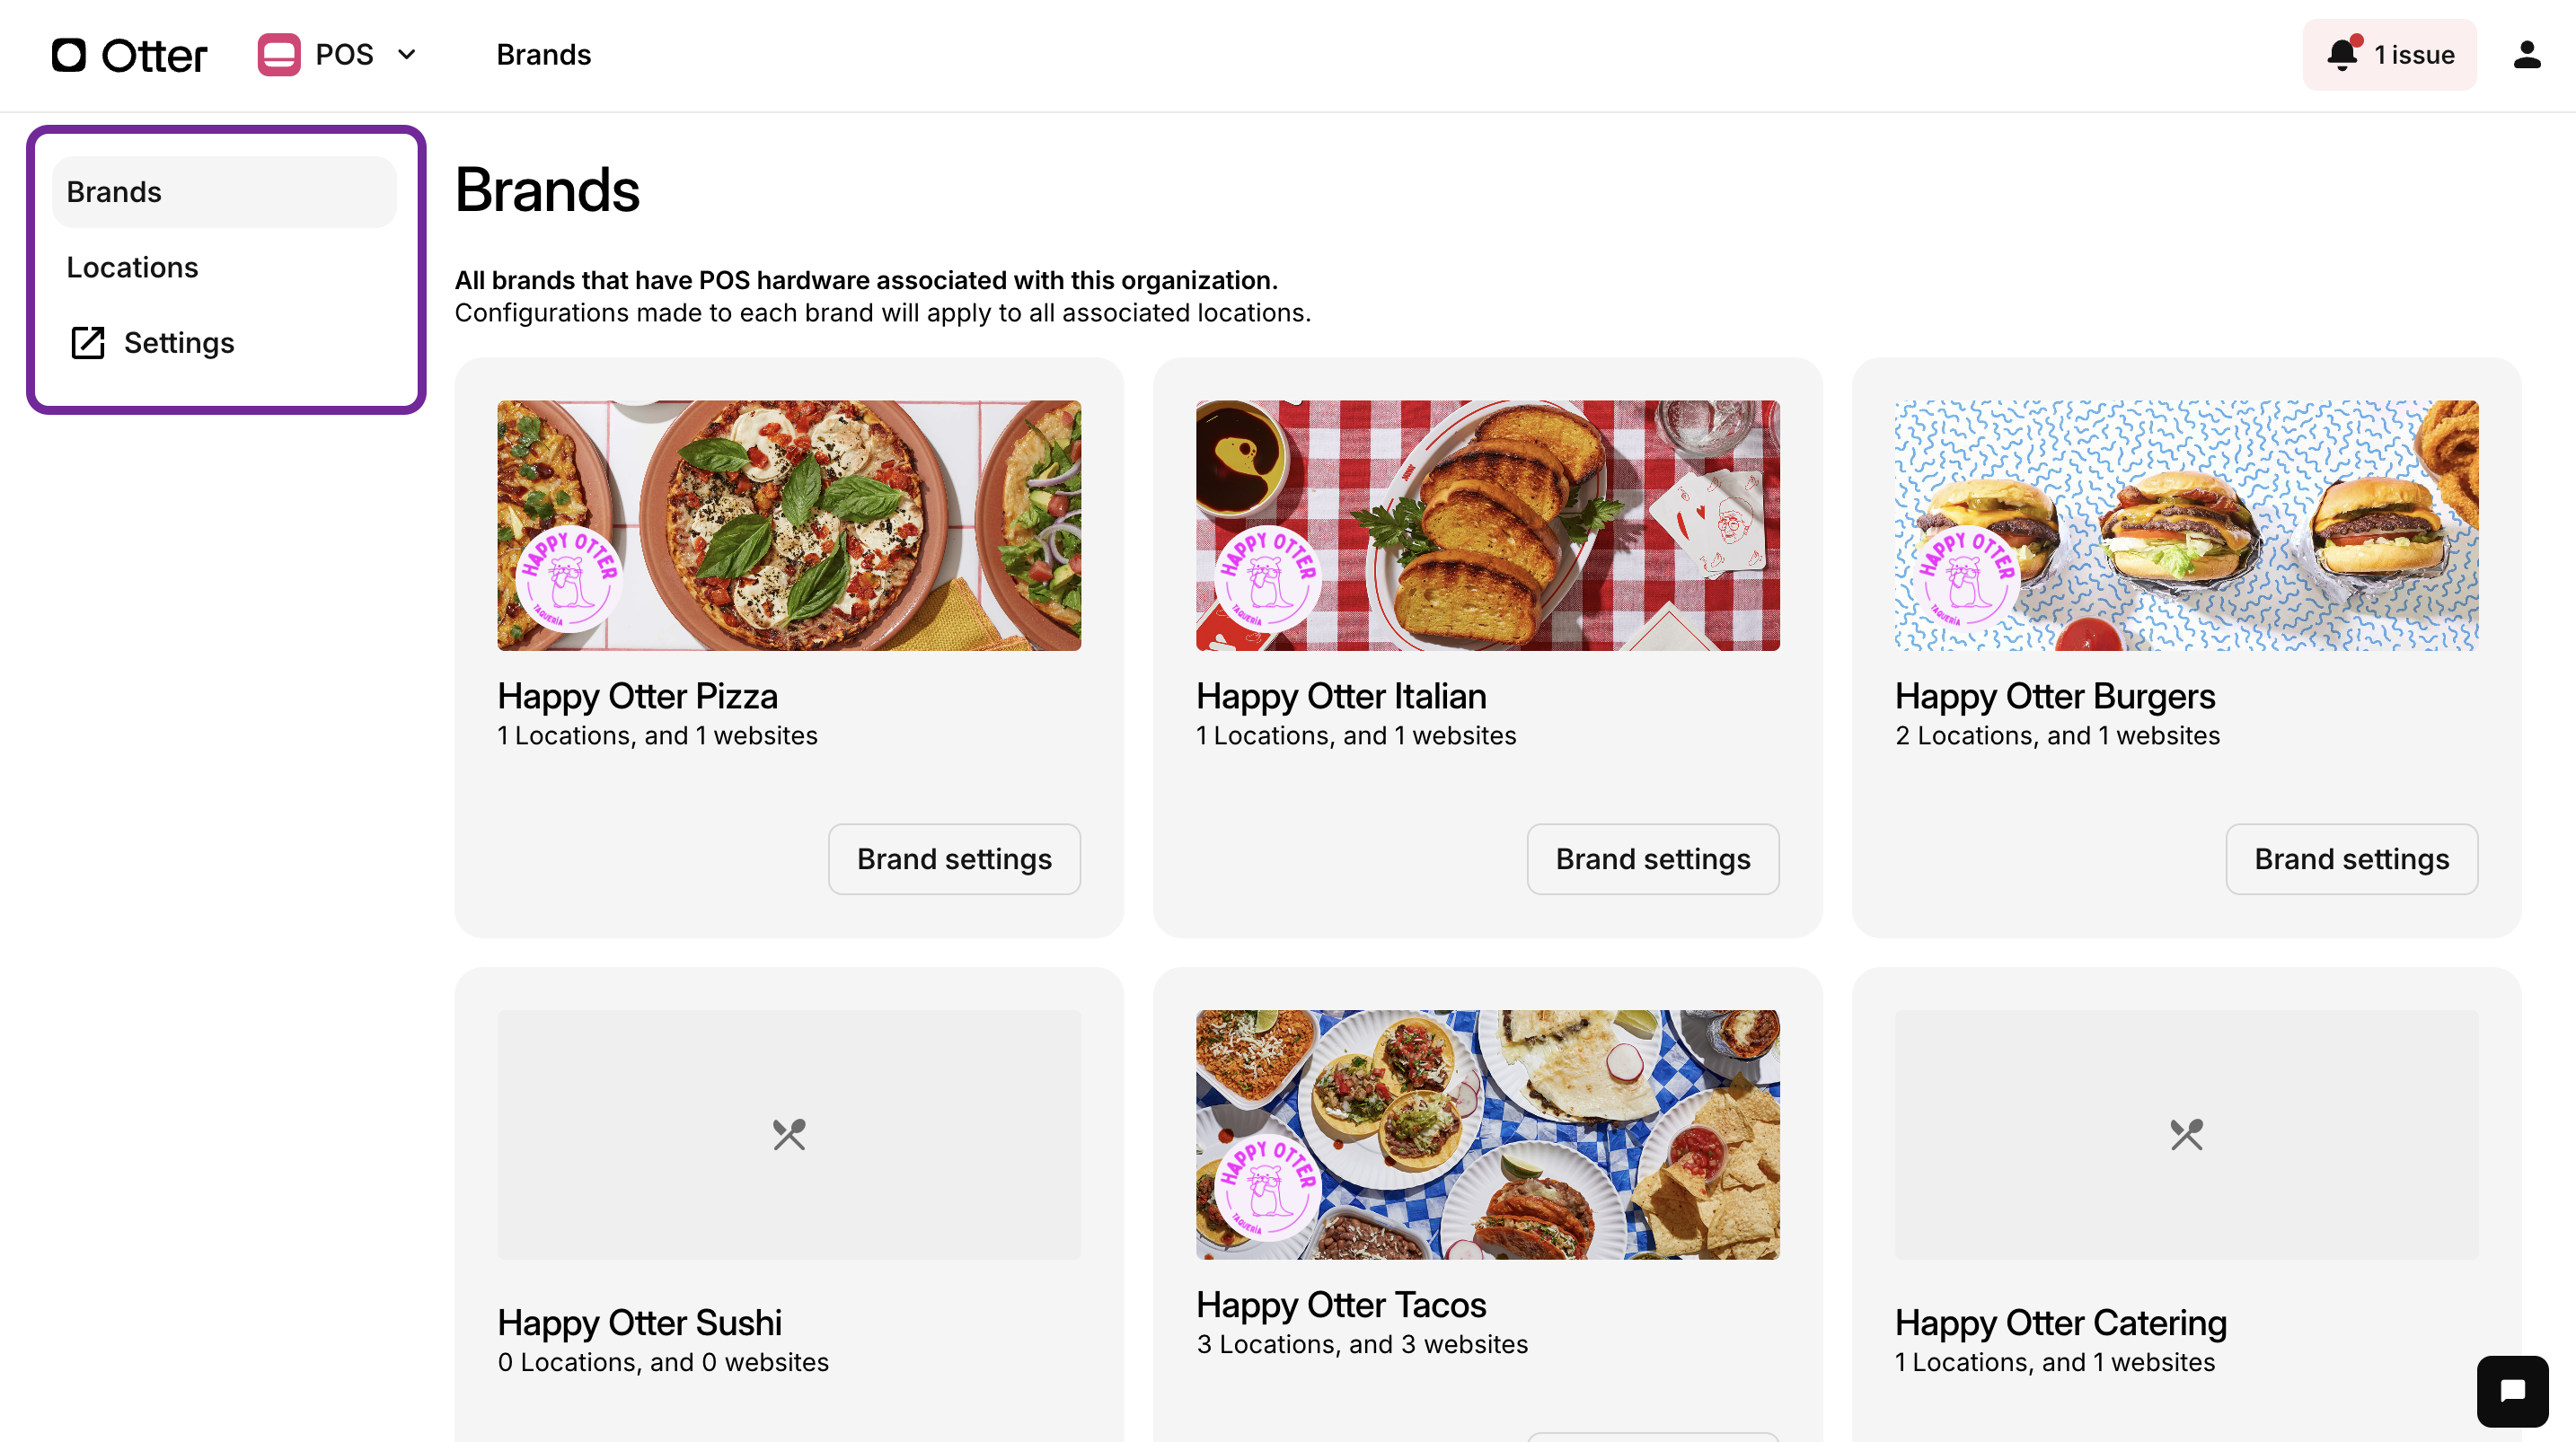
Task: Click the pink POS product icon
Action: 279,55
